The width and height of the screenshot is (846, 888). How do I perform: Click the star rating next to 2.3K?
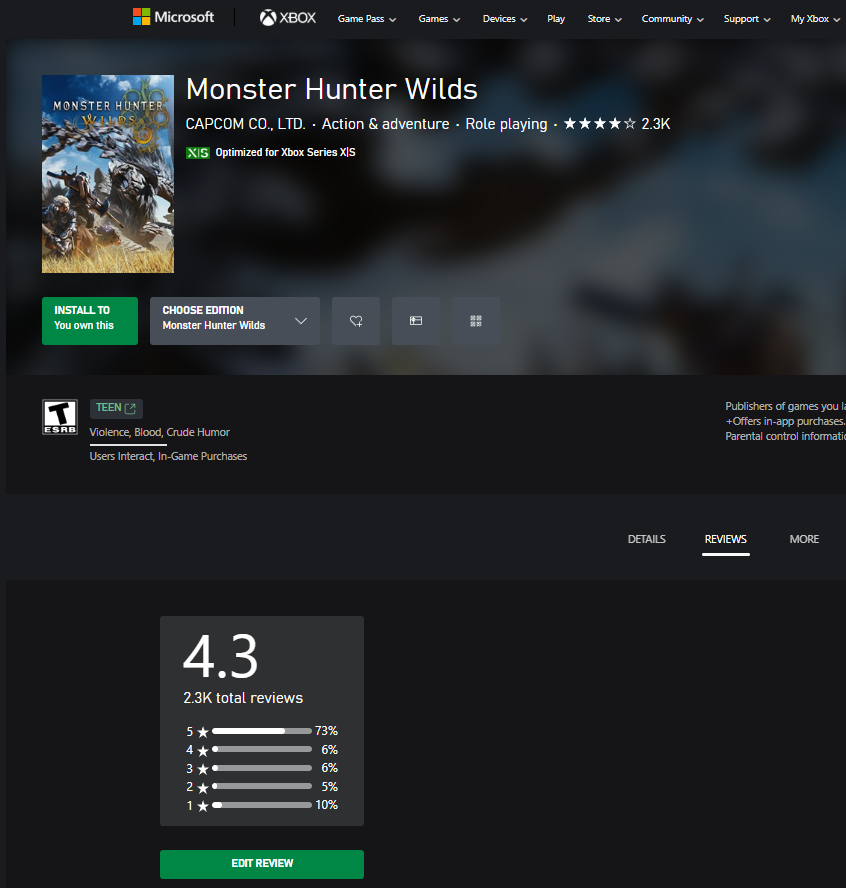coord(600,123)
